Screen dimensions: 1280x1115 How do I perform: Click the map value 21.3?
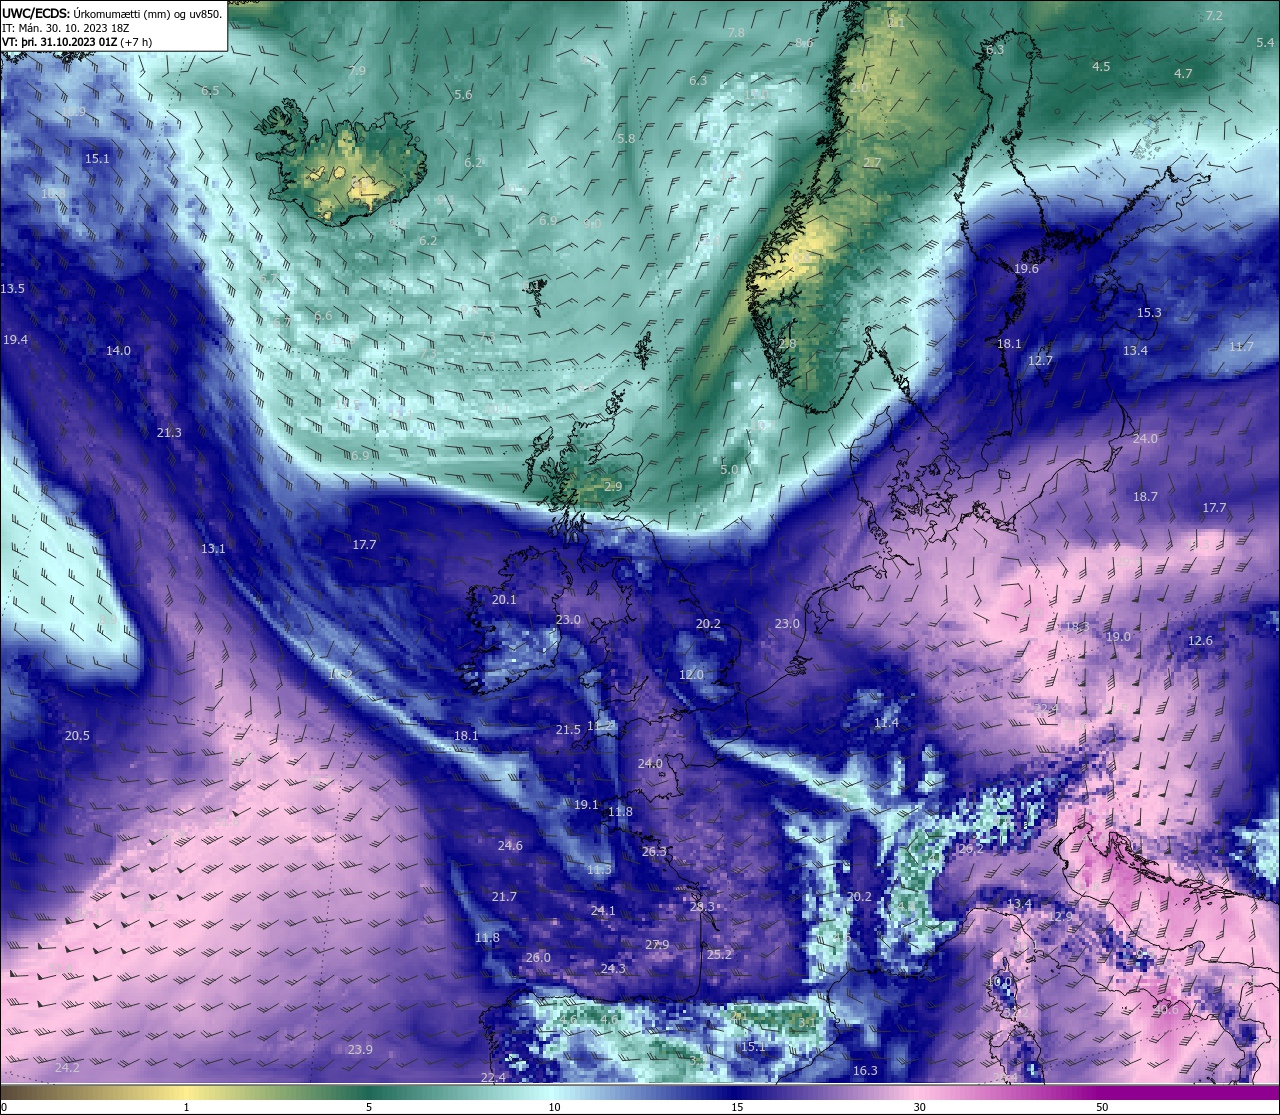click(170, 433)
